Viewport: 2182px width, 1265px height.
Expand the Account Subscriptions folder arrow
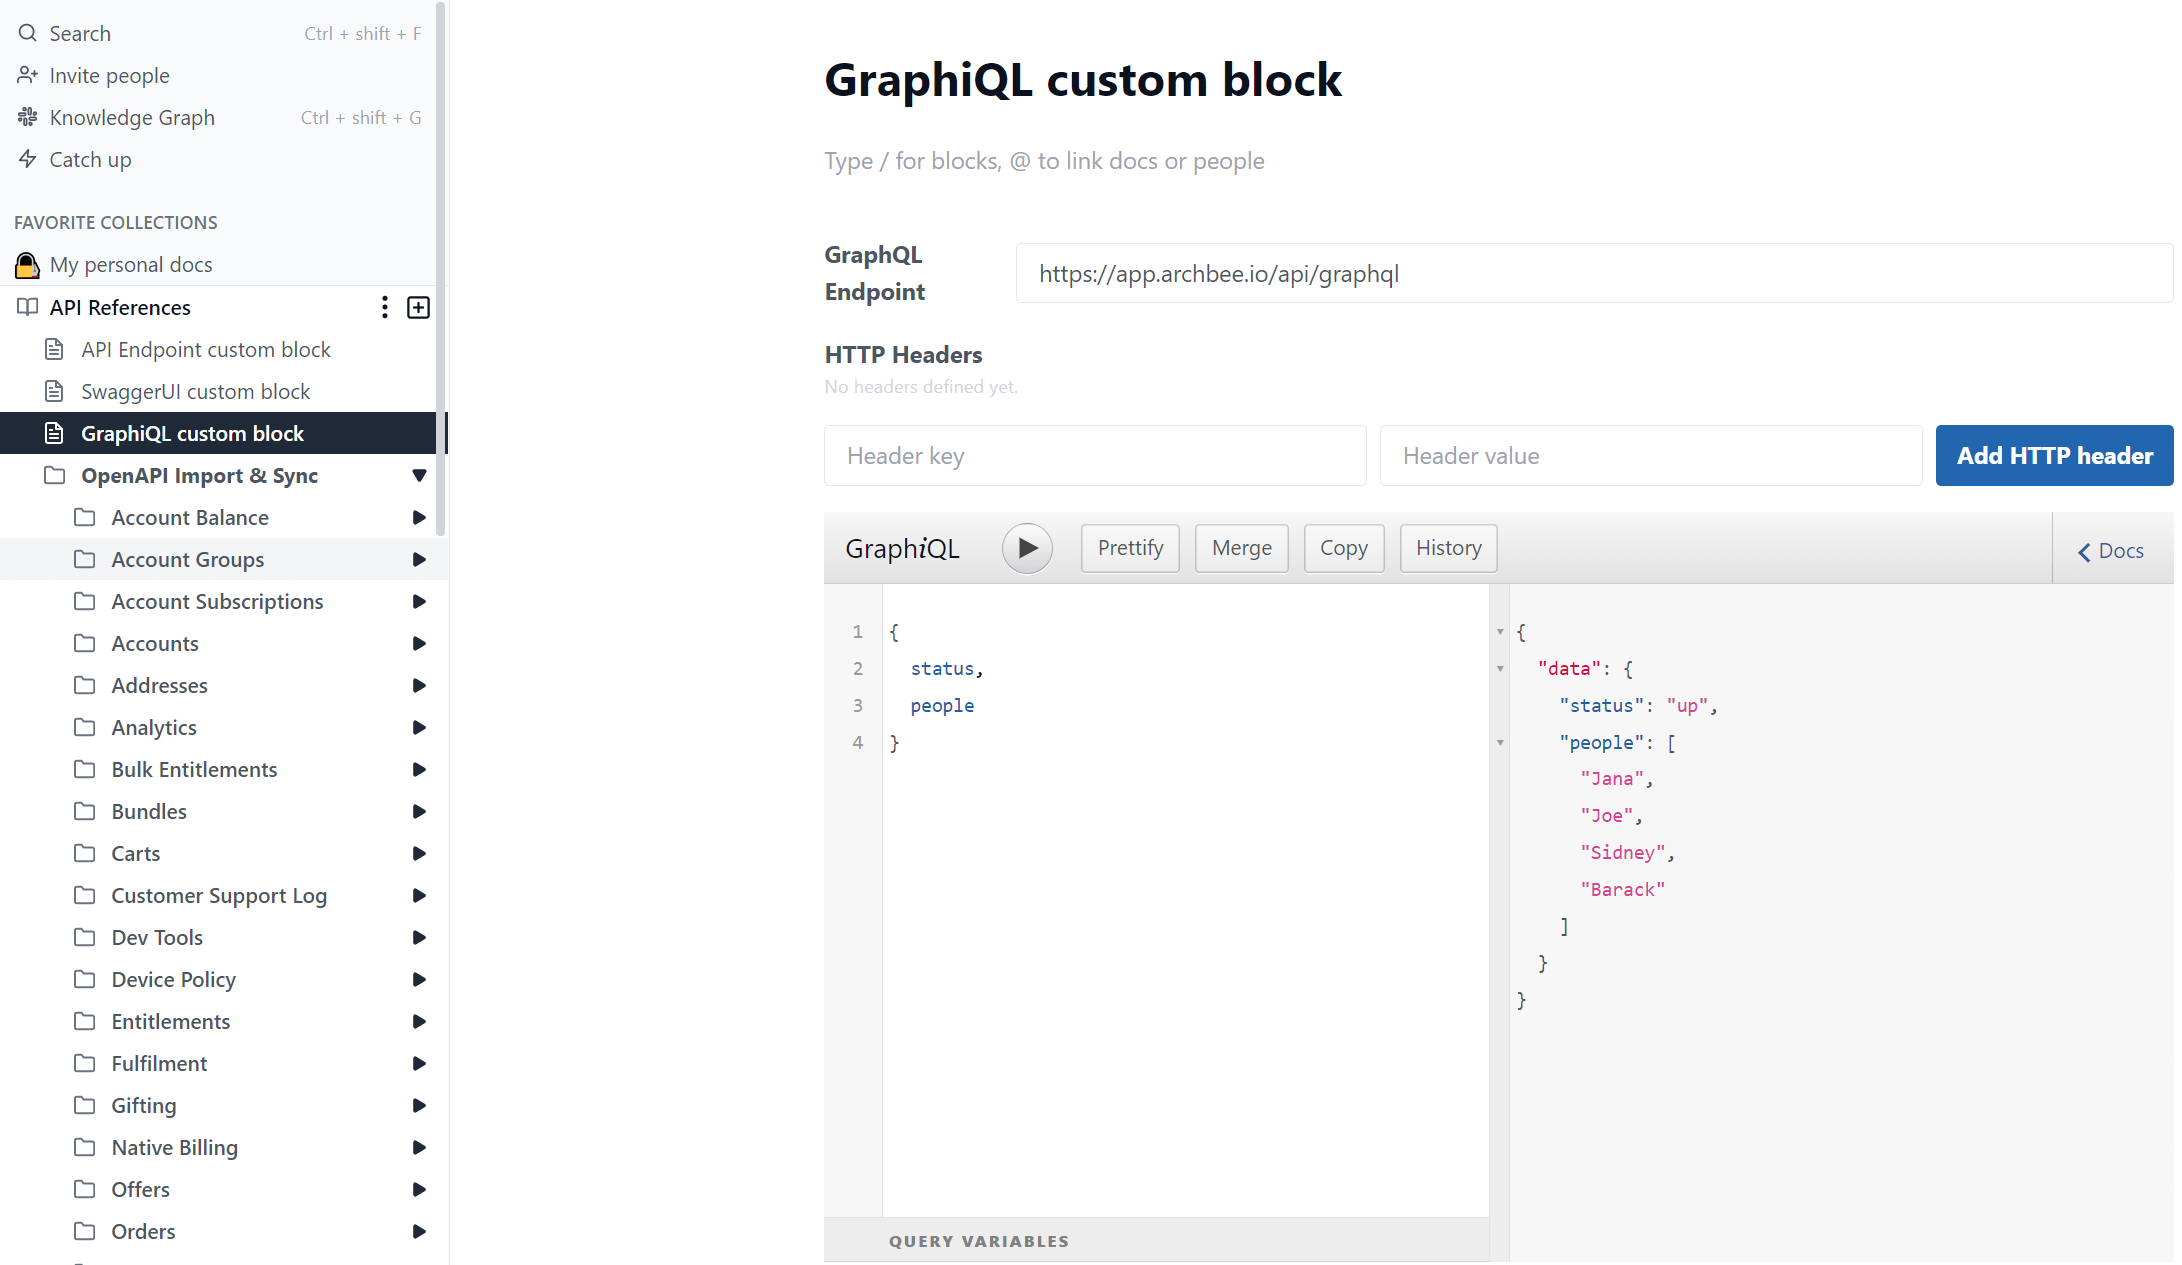click(419, 601)
